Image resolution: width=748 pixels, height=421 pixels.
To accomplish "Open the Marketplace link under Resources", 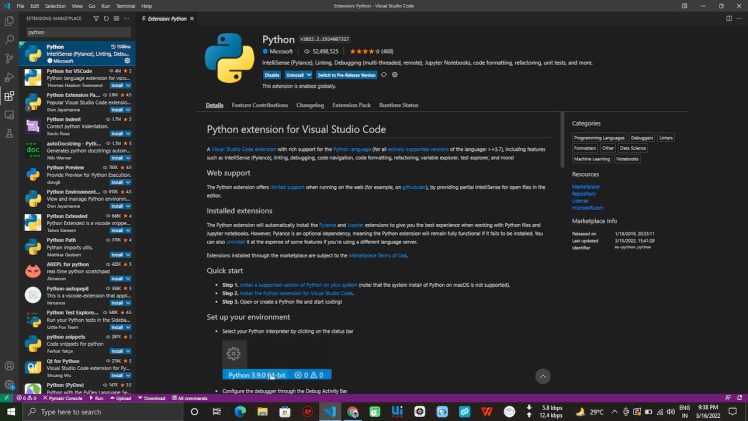I will [586, 186].
